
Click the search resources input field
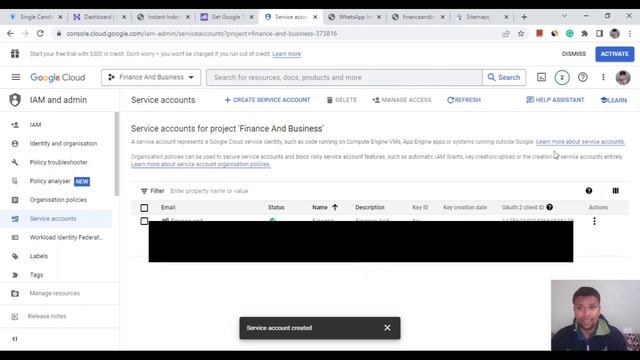click(344, 77)
